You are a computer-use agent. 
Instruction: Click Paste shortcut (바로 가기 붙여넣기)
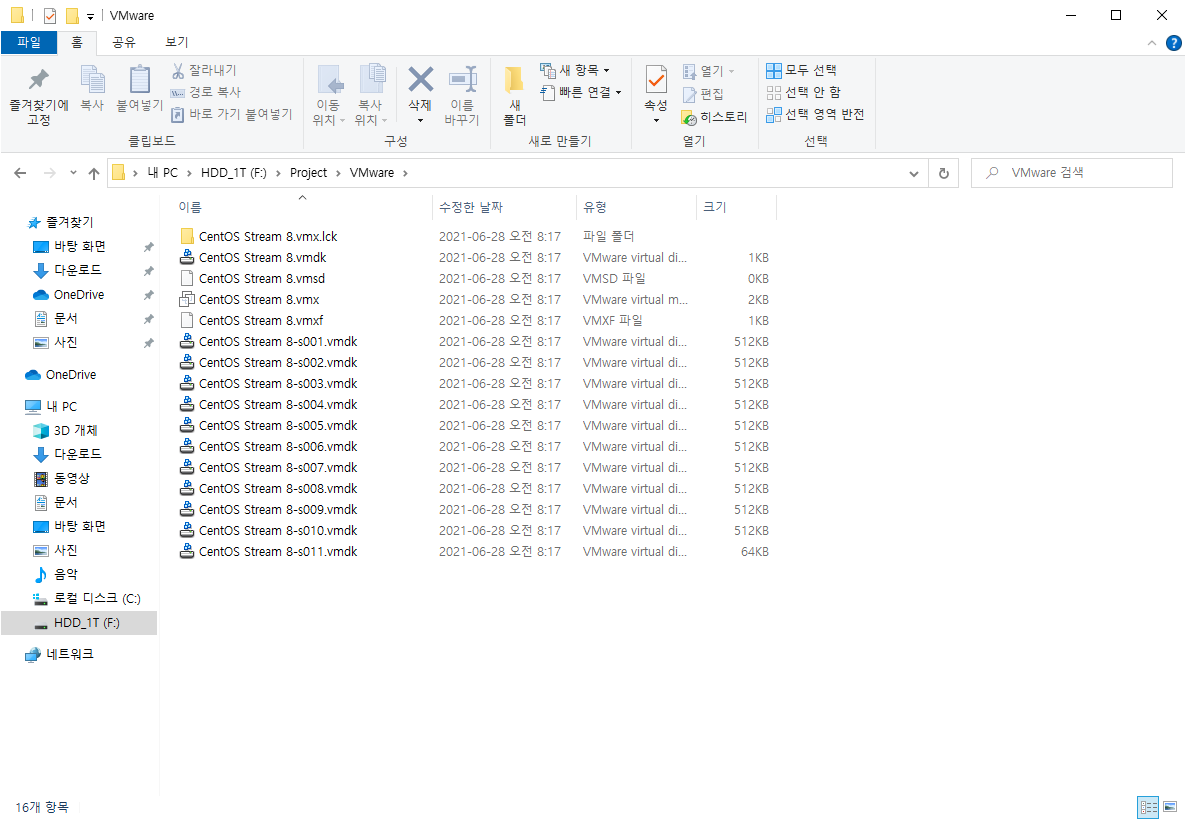pyautogui.click(x=231, y=114)
